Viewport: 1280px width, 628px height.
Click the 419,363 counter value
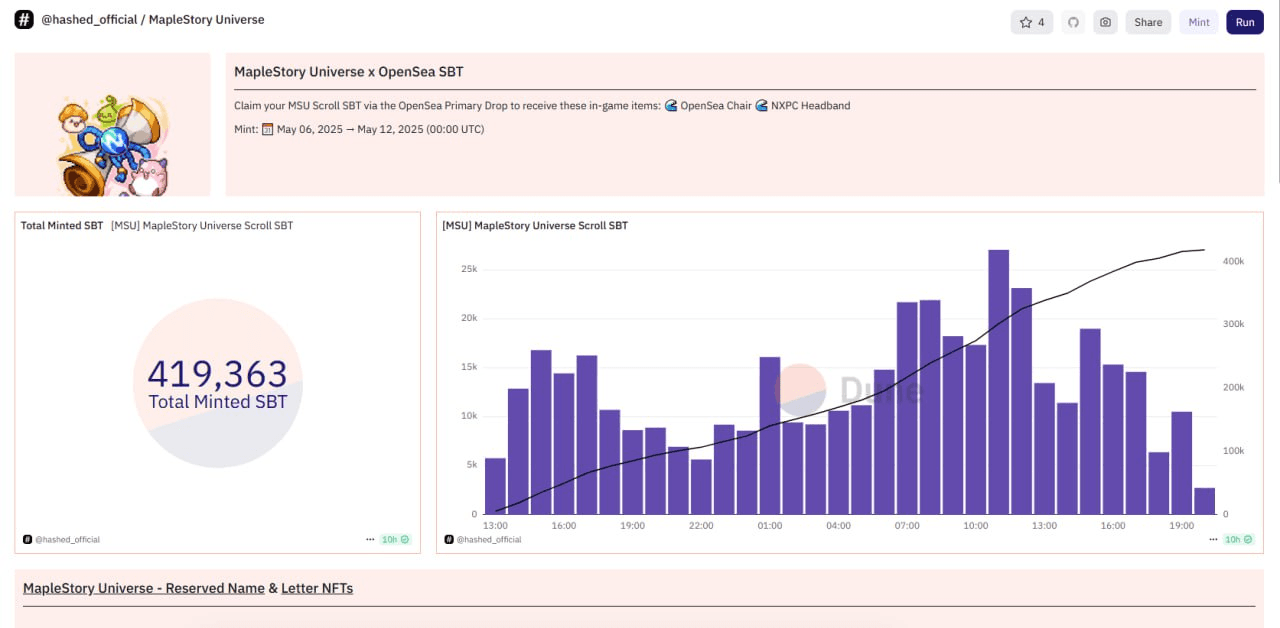pyautogui.click(x=217, y=374)
